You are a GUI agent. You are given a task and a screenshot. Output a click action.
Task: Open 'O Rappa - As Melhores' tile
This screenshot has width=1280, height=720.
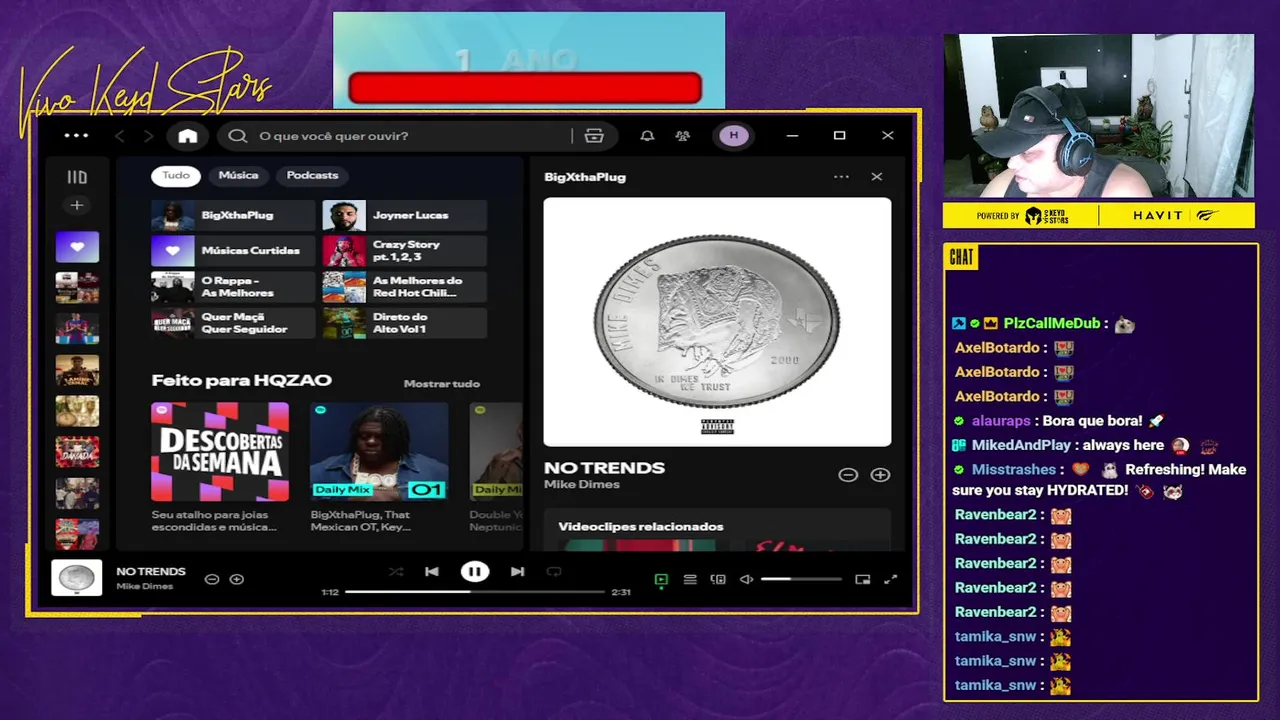[x=233, y=287]
